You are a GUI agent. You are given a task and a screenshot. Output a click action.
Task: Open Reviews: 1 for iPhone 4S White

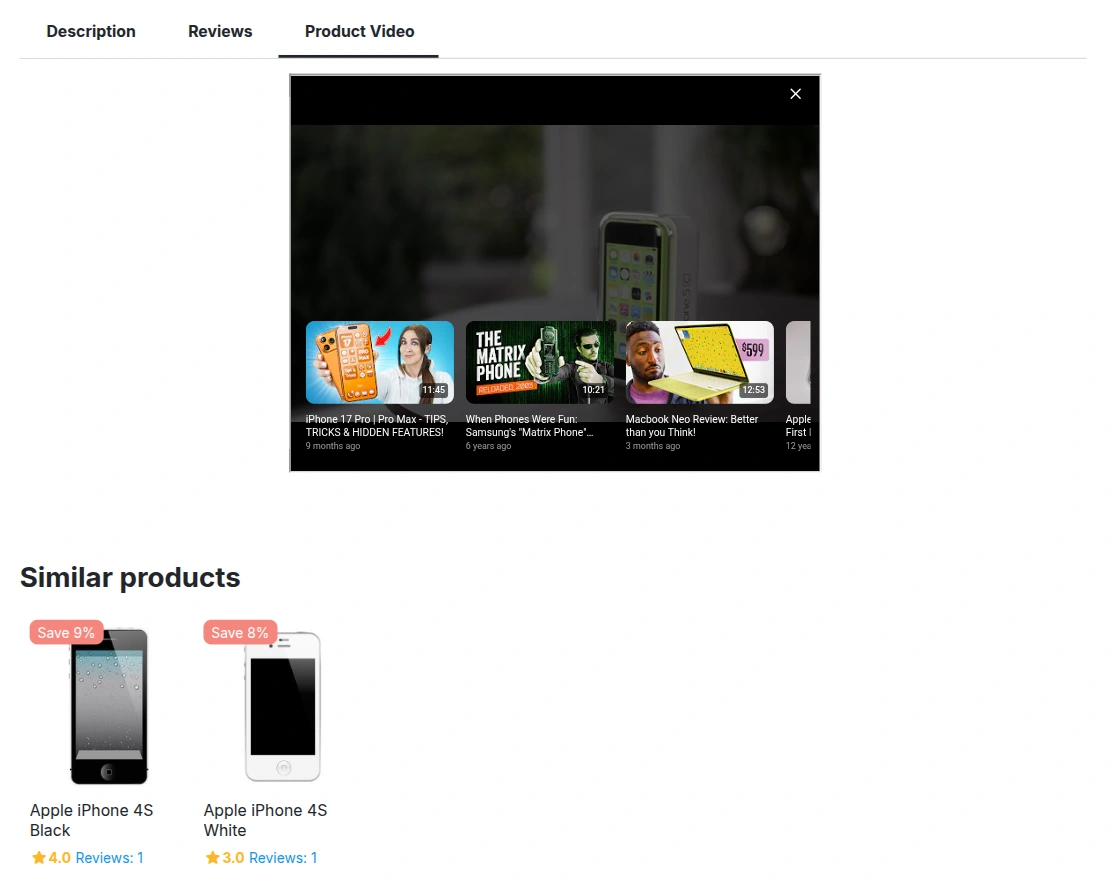pyautogui.click(x=283, y=858)
